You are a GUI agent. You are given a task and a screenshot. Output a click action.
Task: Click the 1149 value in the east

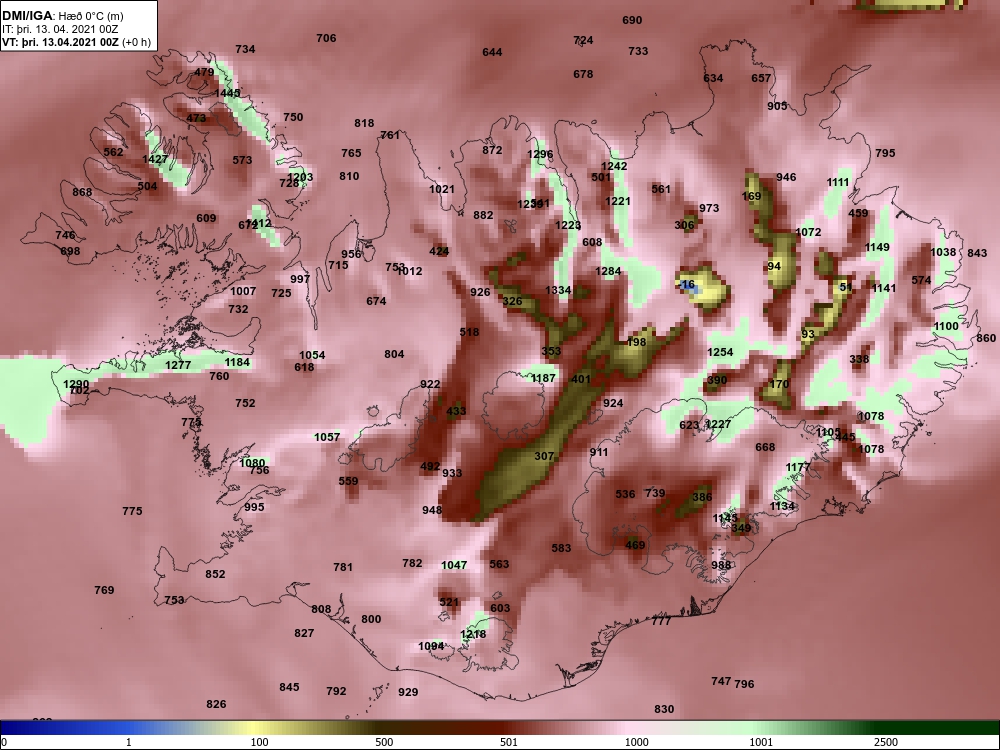tap(877, 247)
